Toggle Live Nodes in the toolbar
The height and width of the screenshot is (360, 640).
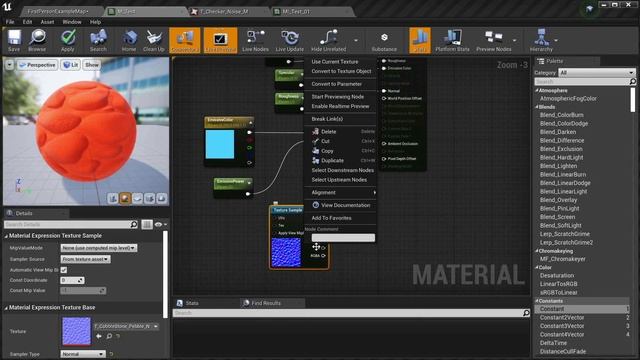coord(256,40)
